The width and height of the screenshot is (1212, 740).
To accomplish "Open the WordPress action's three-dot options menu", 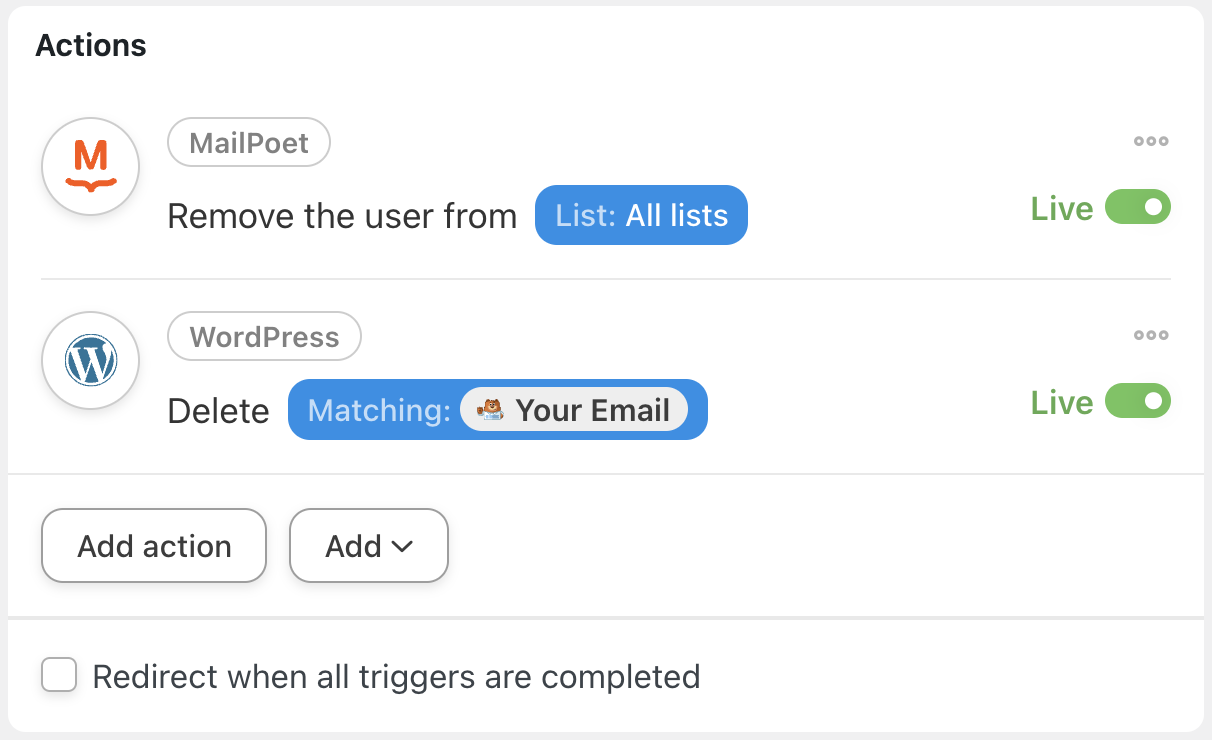I will coord(1151,335).
